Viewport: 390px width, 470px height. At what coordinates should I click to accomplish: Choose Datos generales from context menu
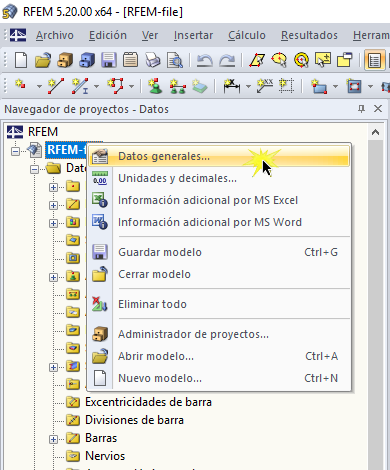tap(219, 156)
